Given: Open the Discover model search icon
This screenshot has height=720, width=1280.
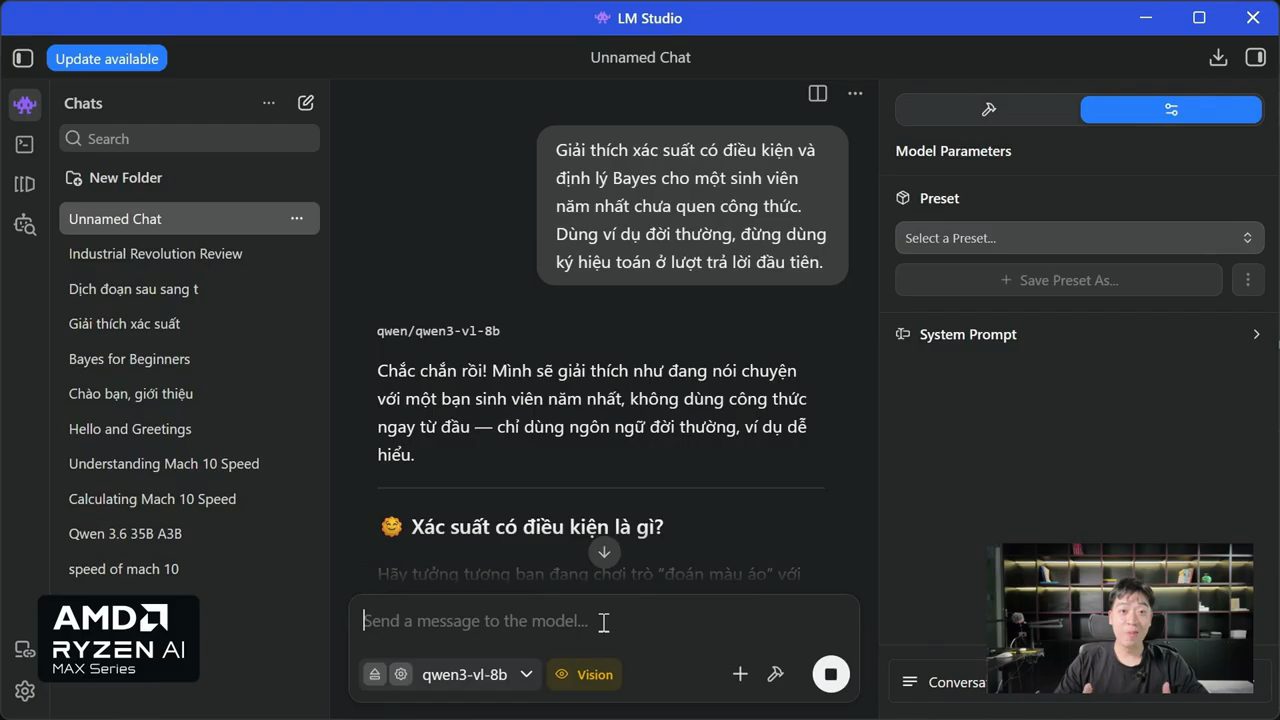Looking at the screenshot, I should (x=25, y=224).
